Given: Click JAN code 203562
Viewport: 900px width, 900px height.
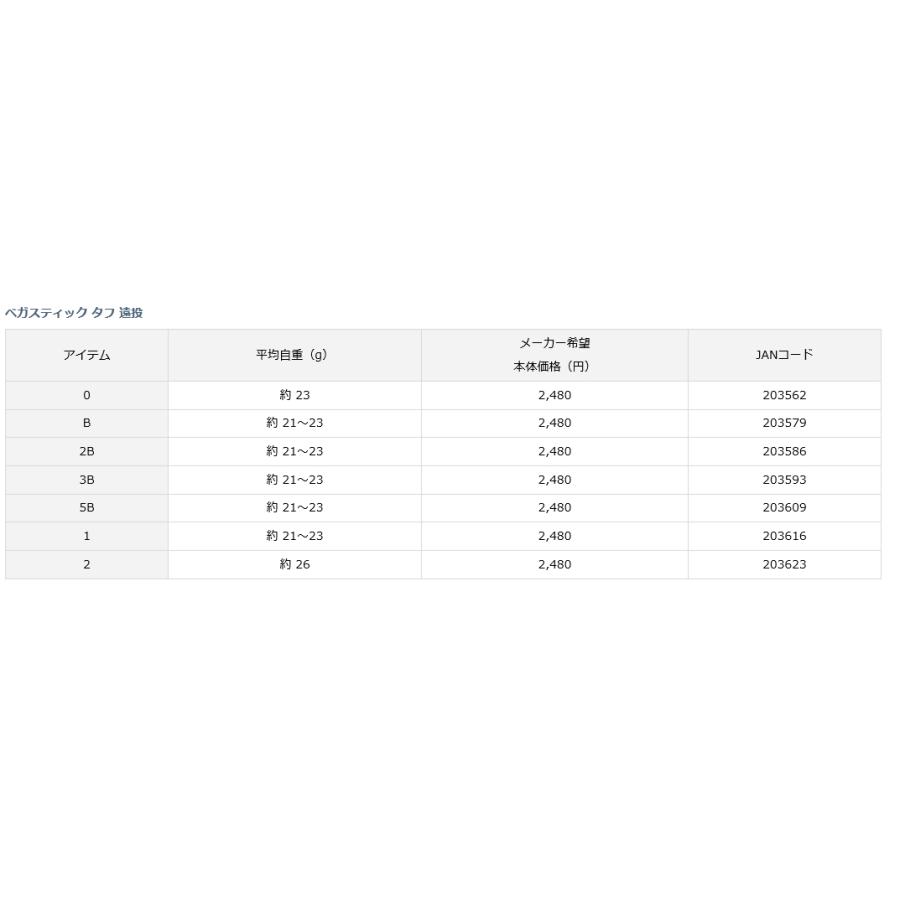Looking at the screenshot, I should click(x=784, y=395).
